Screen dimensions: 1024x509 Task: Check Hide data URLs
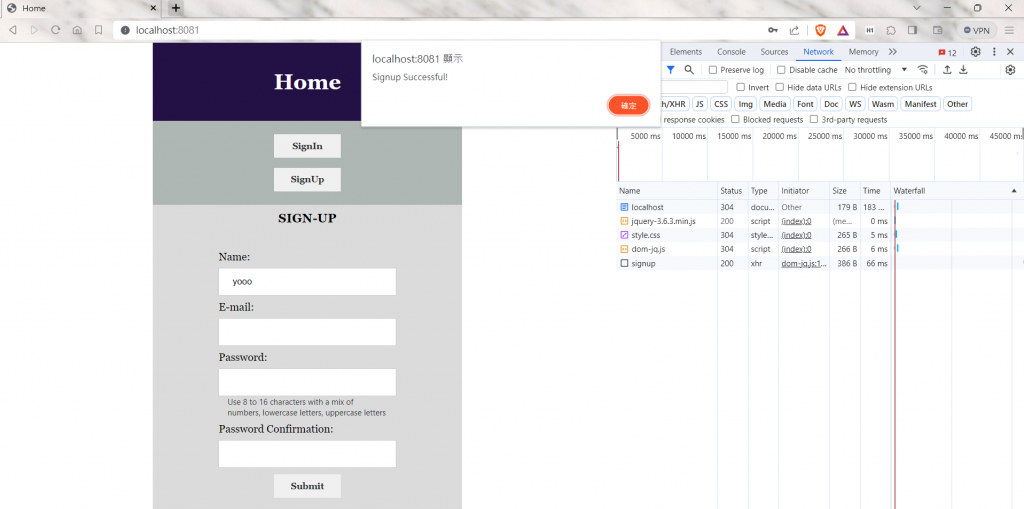pyautogui.click(x=780, y=87)
